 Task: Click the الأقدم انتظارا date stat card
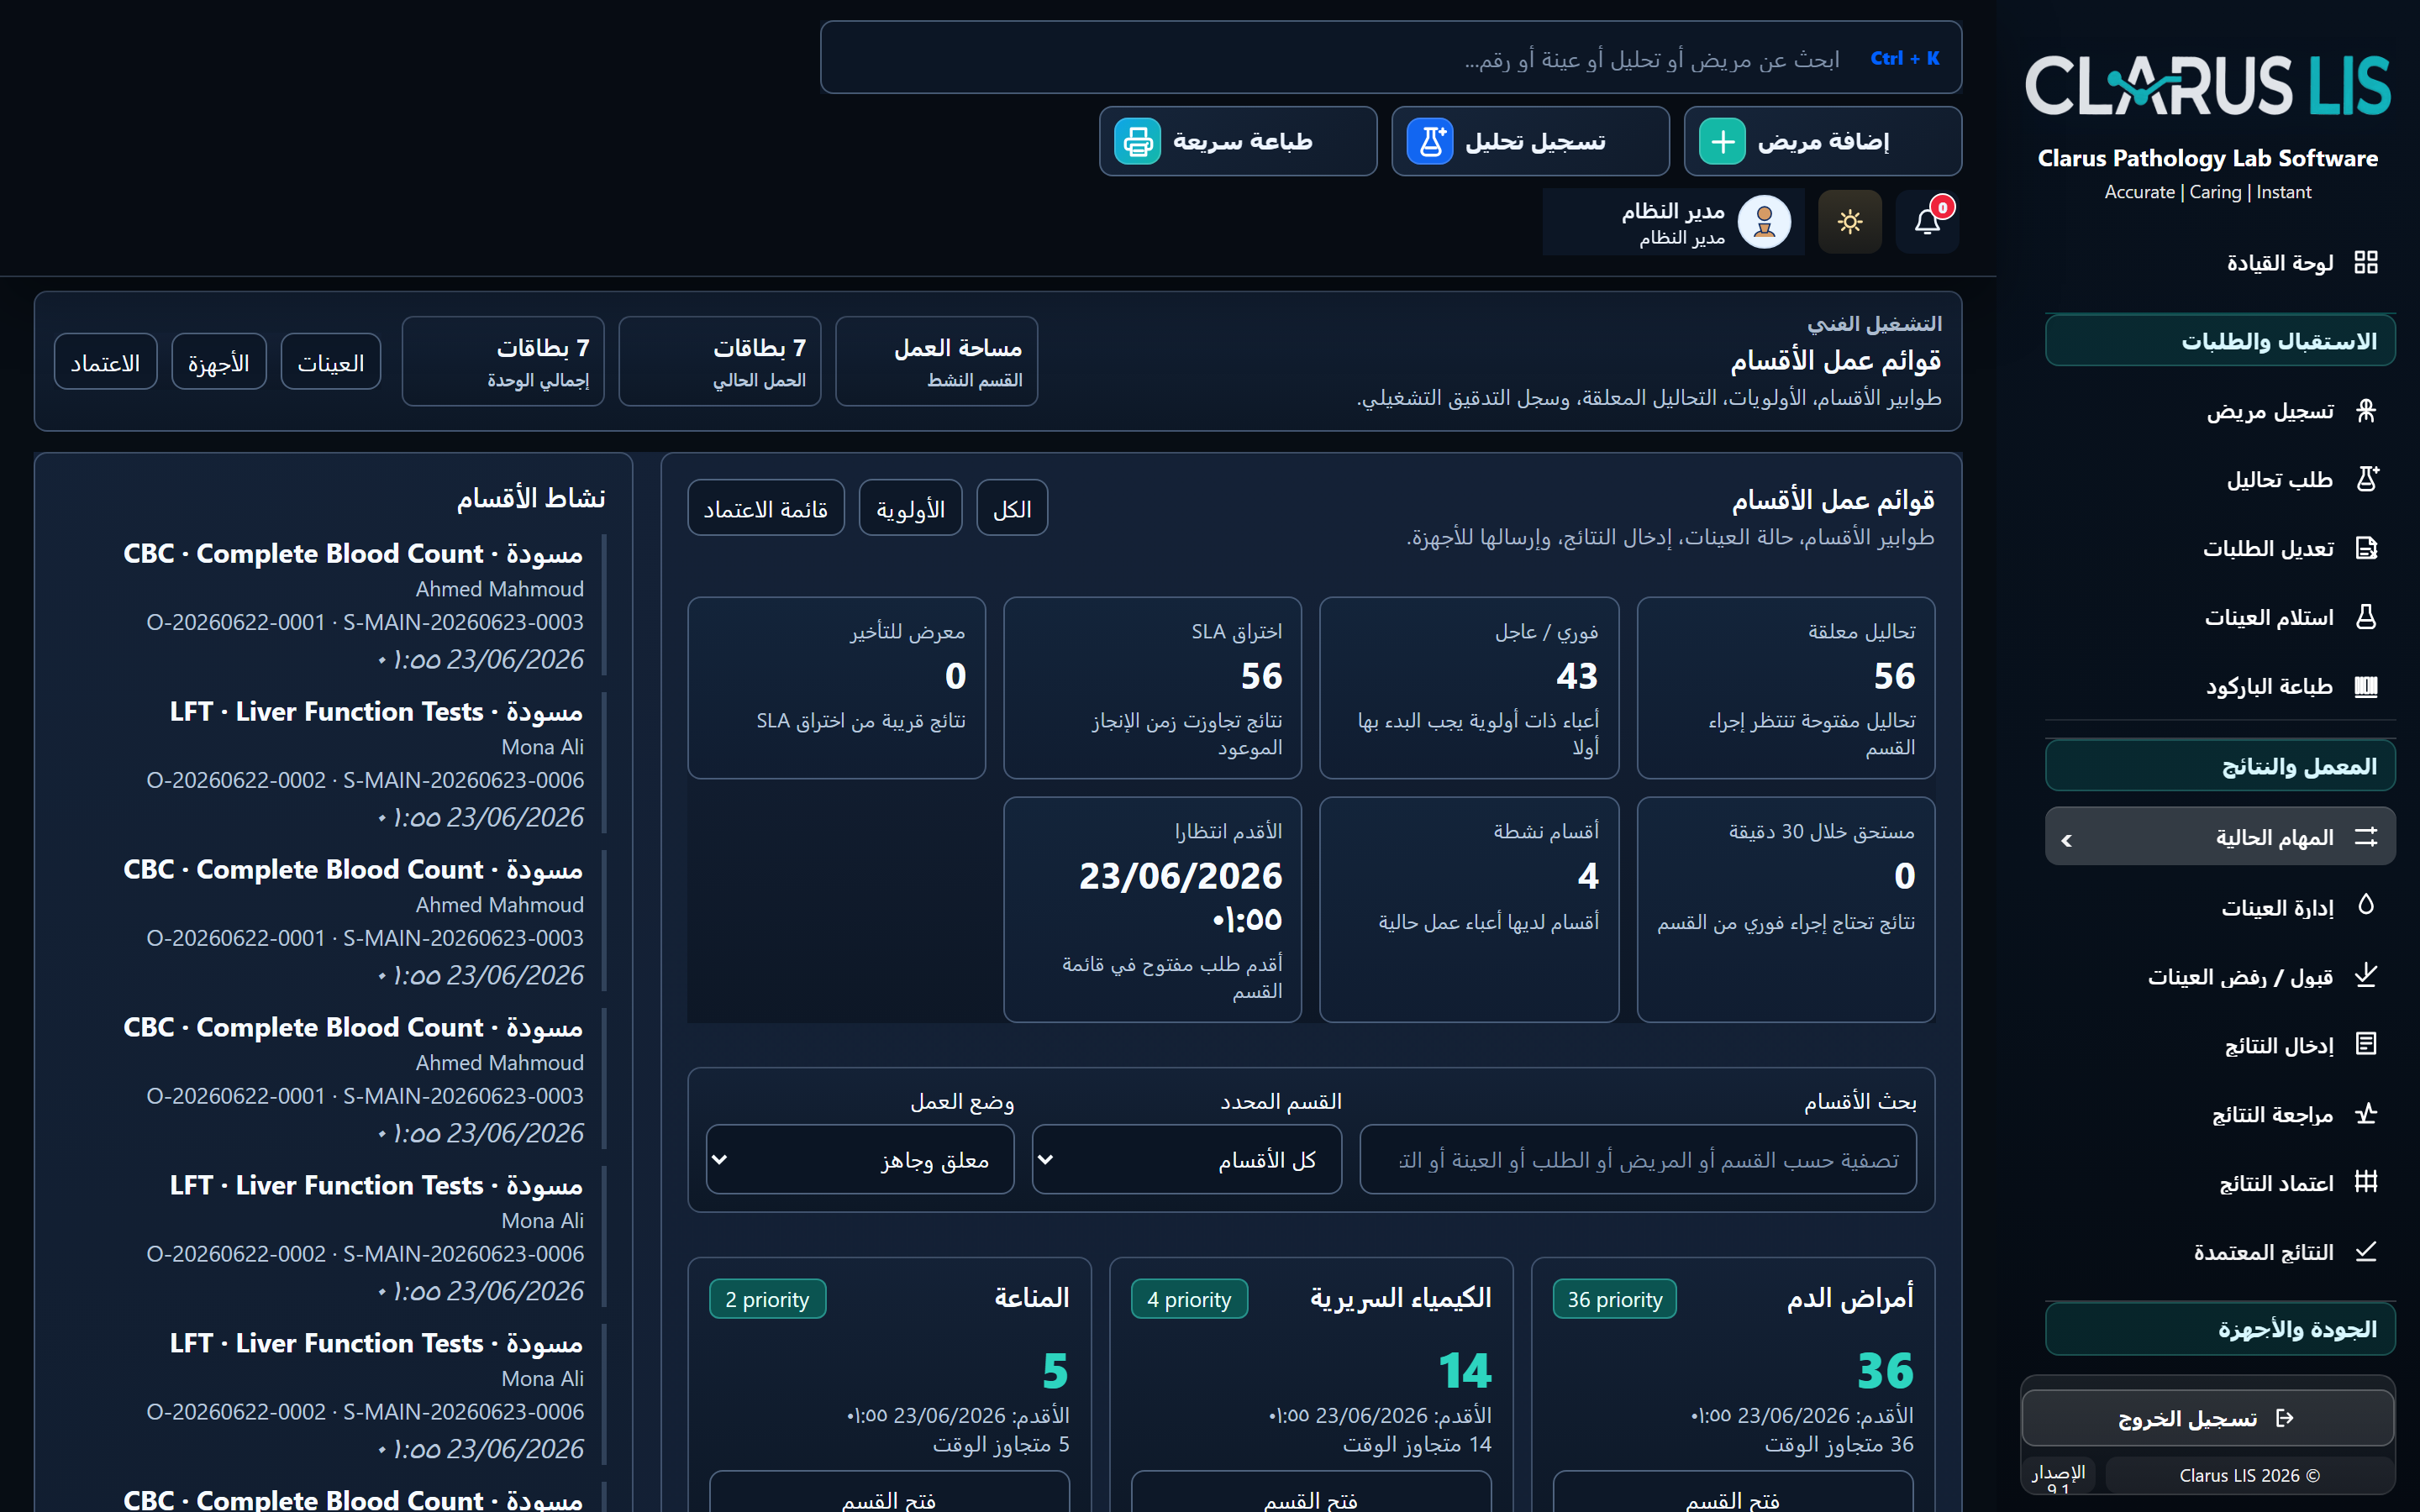point(1153,910)
